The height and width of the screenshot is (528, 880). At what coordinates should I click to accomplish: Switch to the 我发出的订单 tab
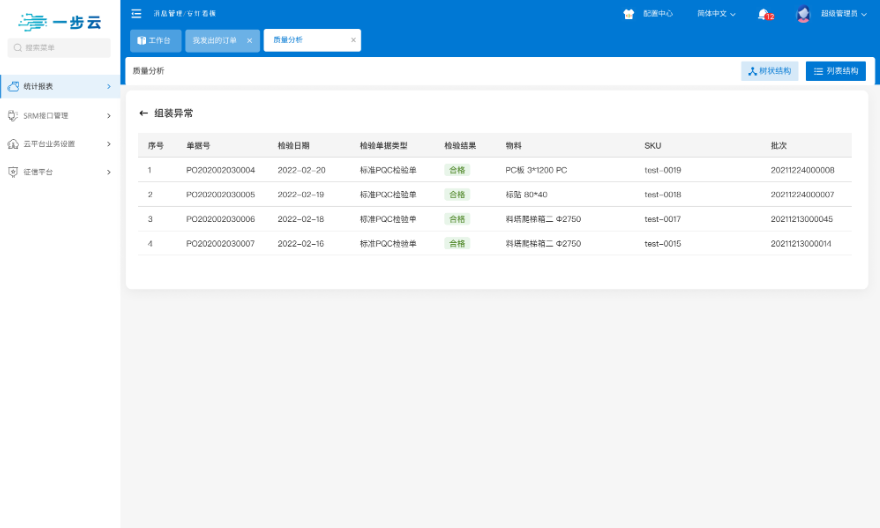pyautogui.click(x=214, y=40)
